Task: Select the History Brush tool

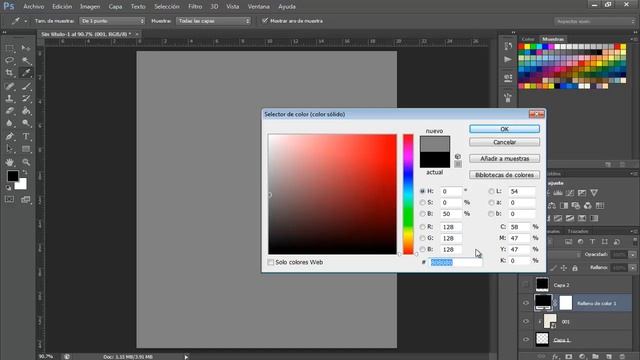Action: pyautogui.click(x=26, y=98)
